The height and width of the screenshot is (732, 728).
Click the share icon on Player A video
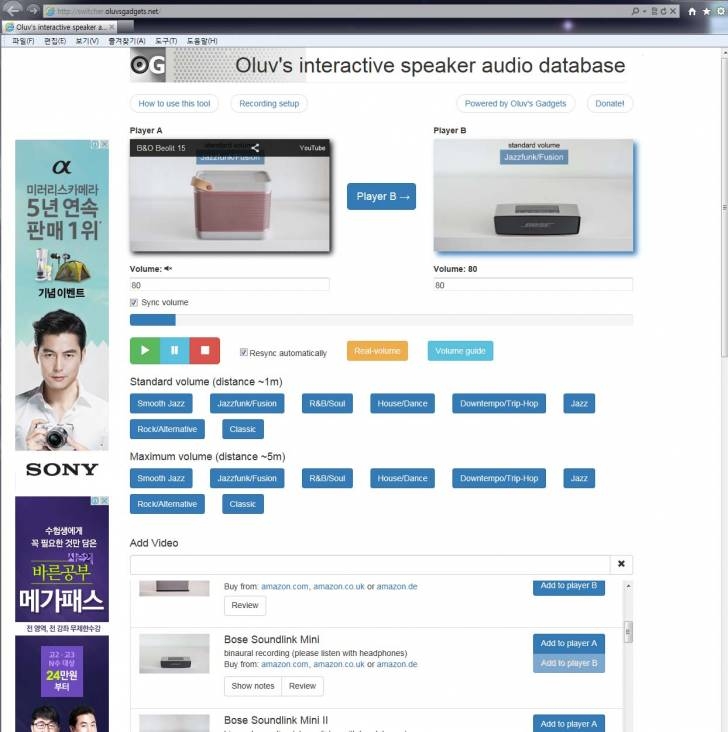point(255,148)
